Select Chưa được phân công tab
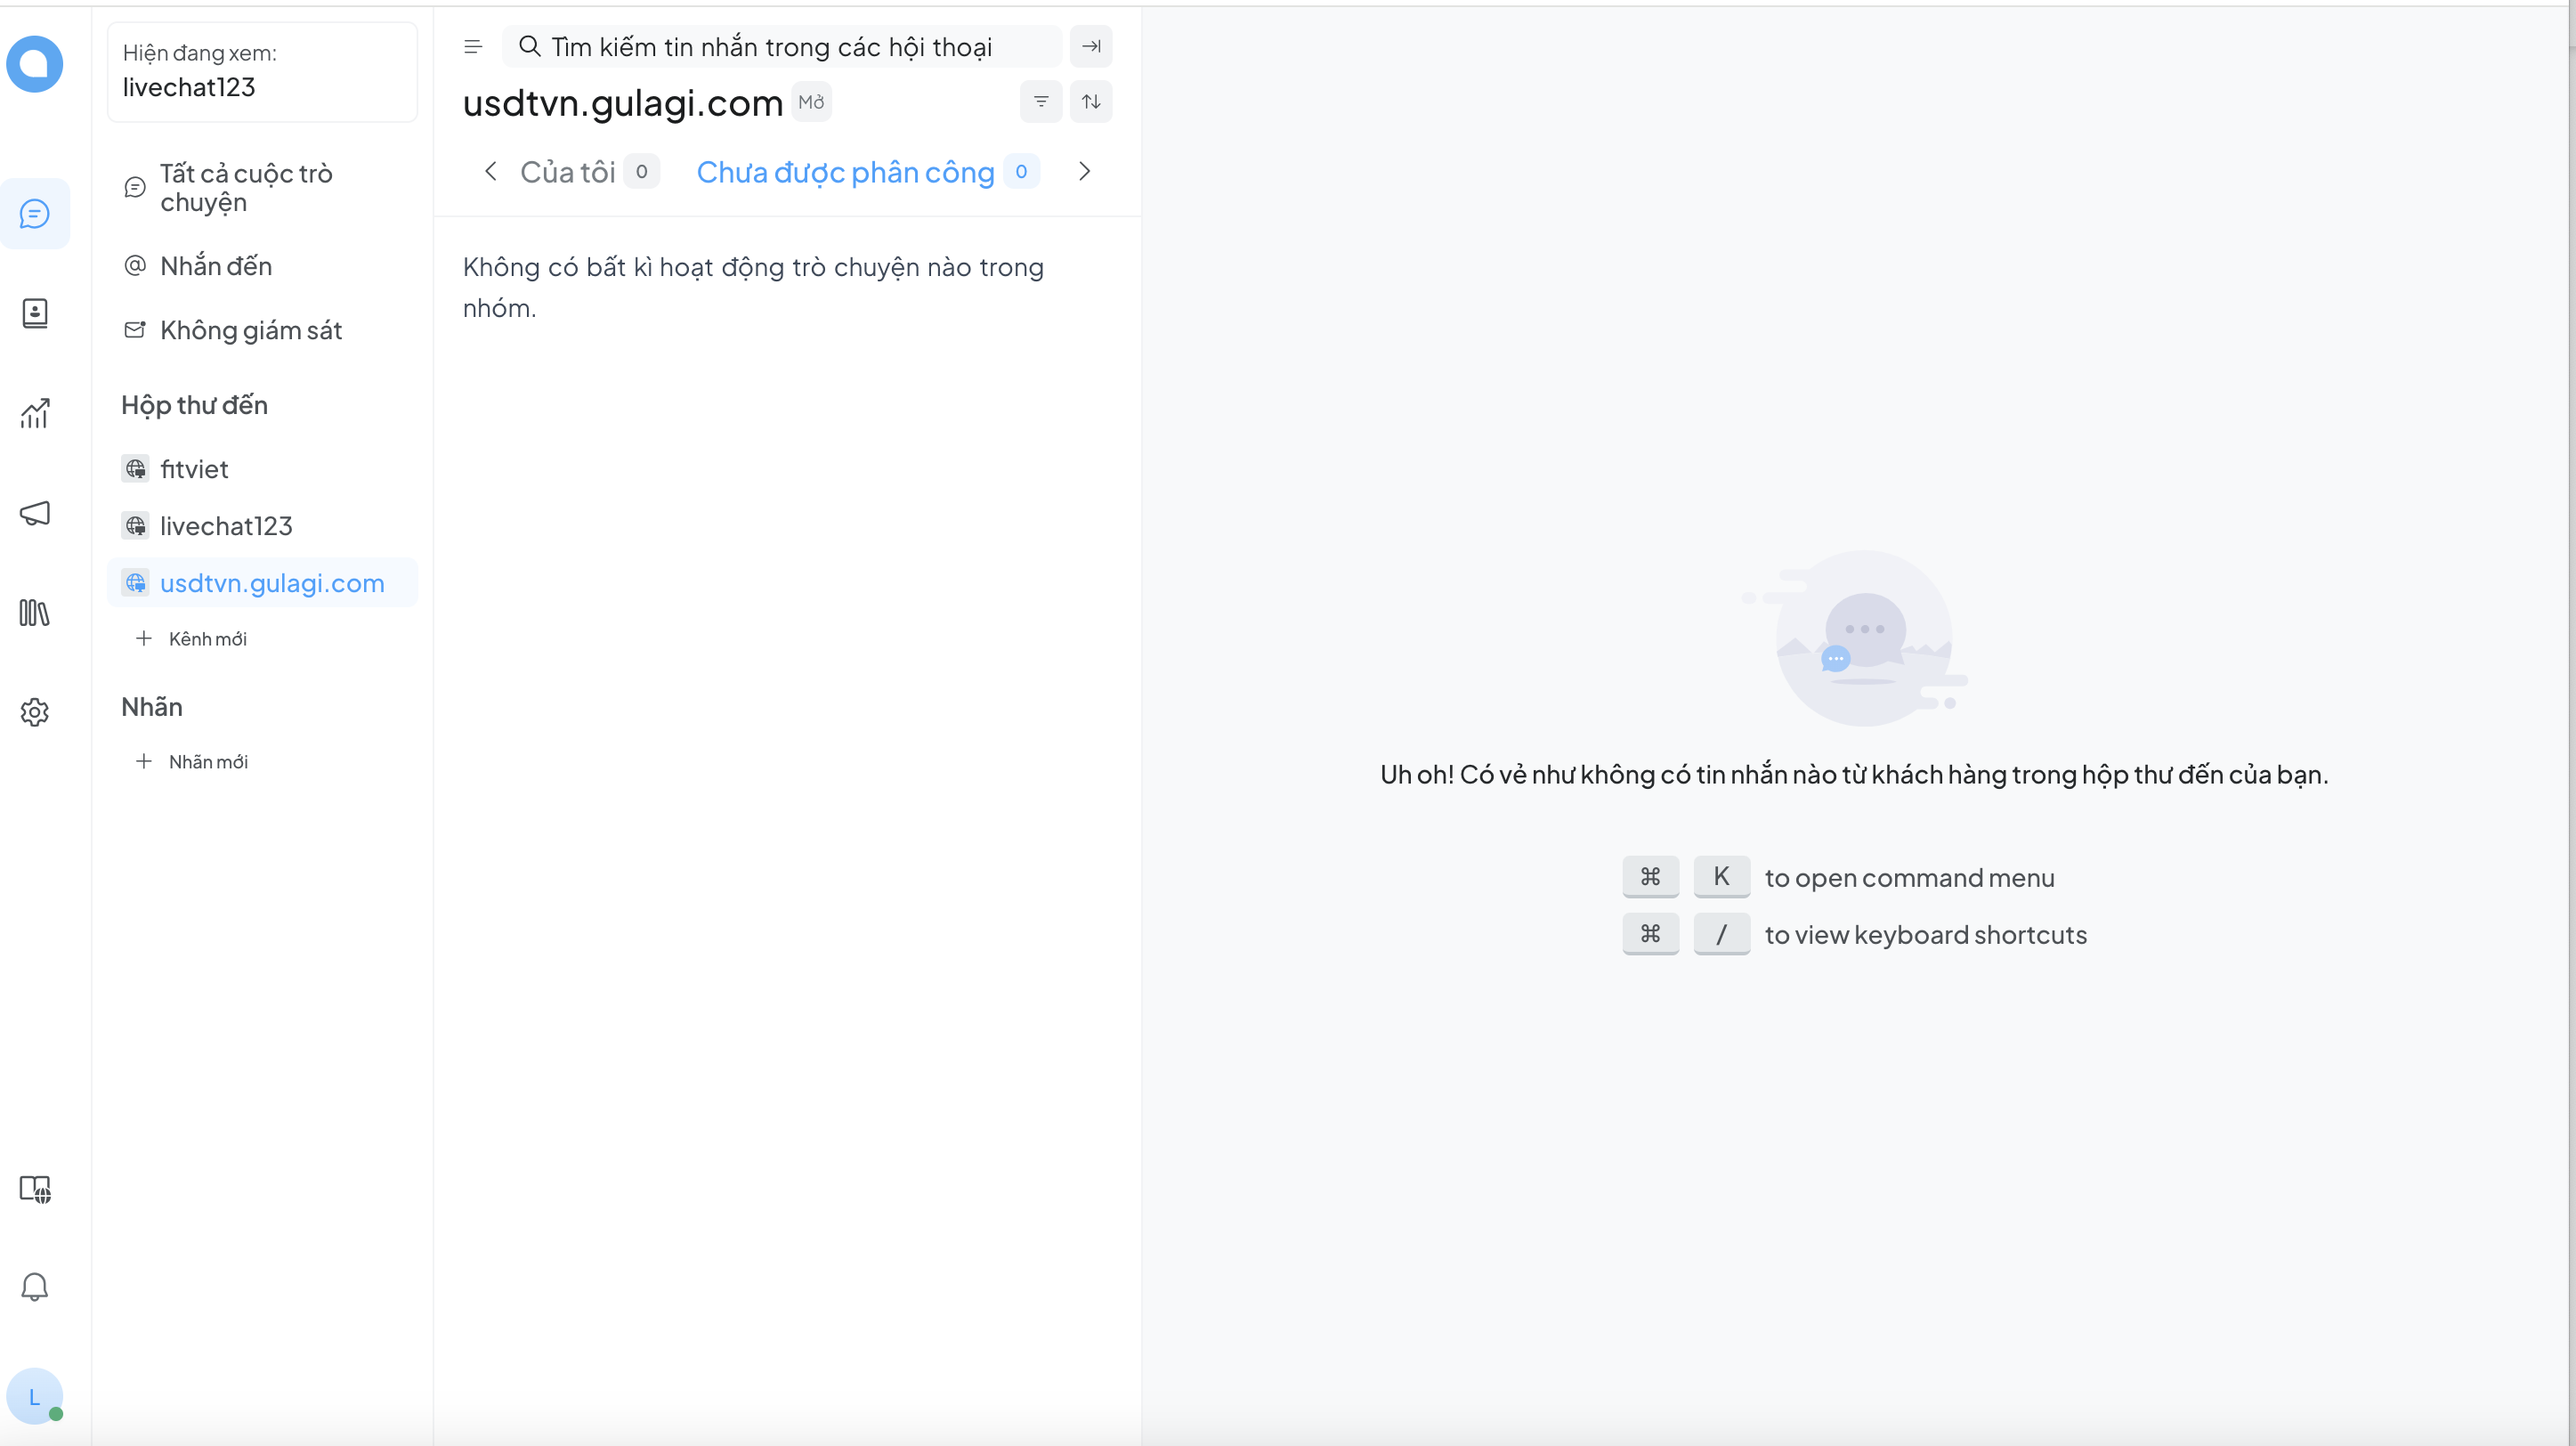Screen dimensions: 2576x1446 pos(845,172)
